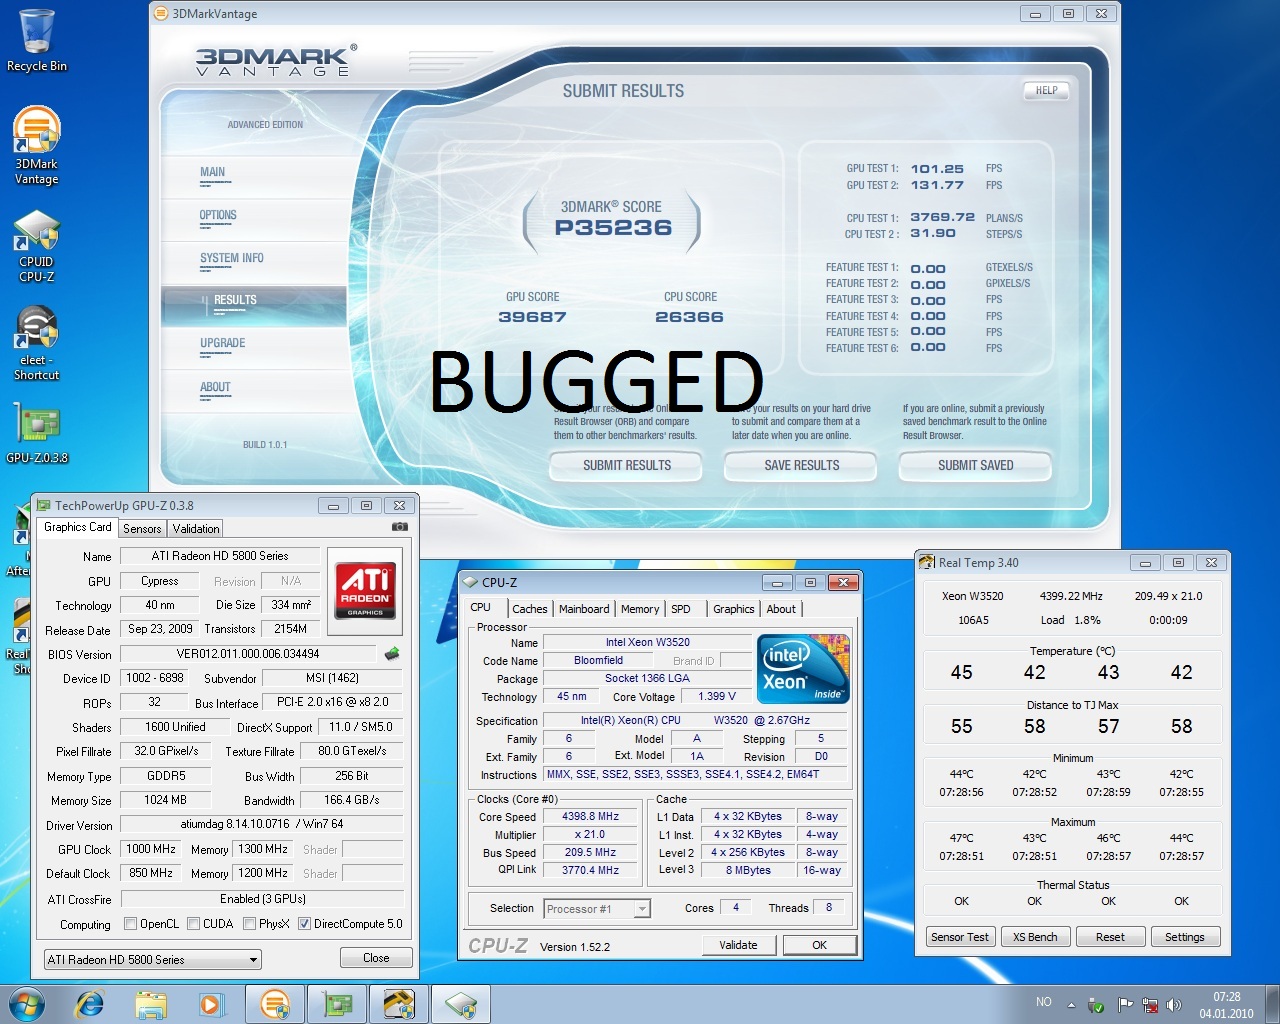Image resolution: width=1280 pixels, height=1024 pixels.
Task: Open Windows Media Player from the taskbar
Action: click(212, 1004)
